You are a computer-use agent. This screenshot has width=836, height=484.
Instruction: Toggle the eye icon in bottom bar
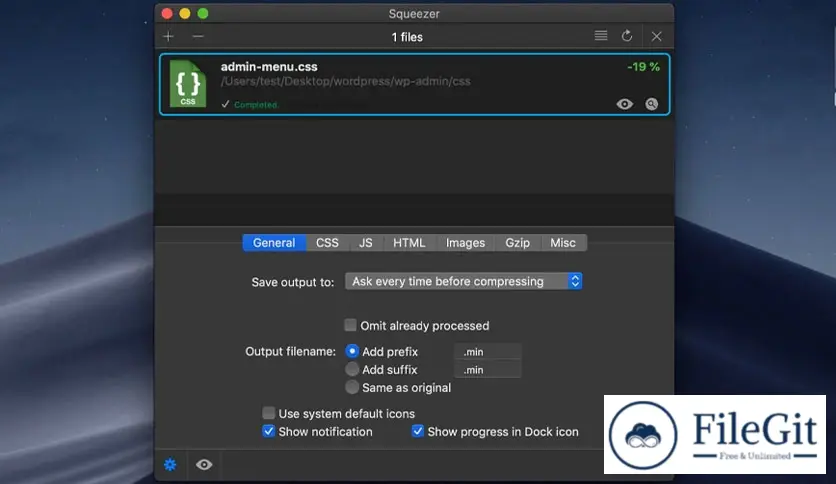point(204,464)
